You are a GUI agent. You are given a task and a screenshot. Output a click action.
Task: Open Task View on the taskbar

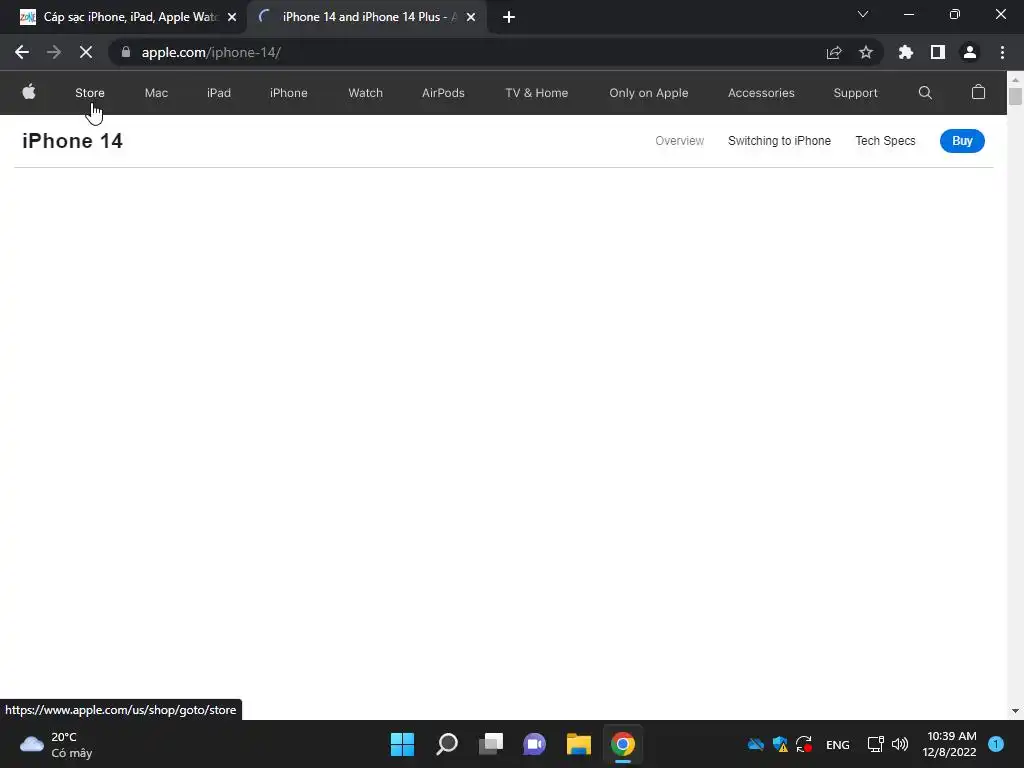click(x=490, y=744)
